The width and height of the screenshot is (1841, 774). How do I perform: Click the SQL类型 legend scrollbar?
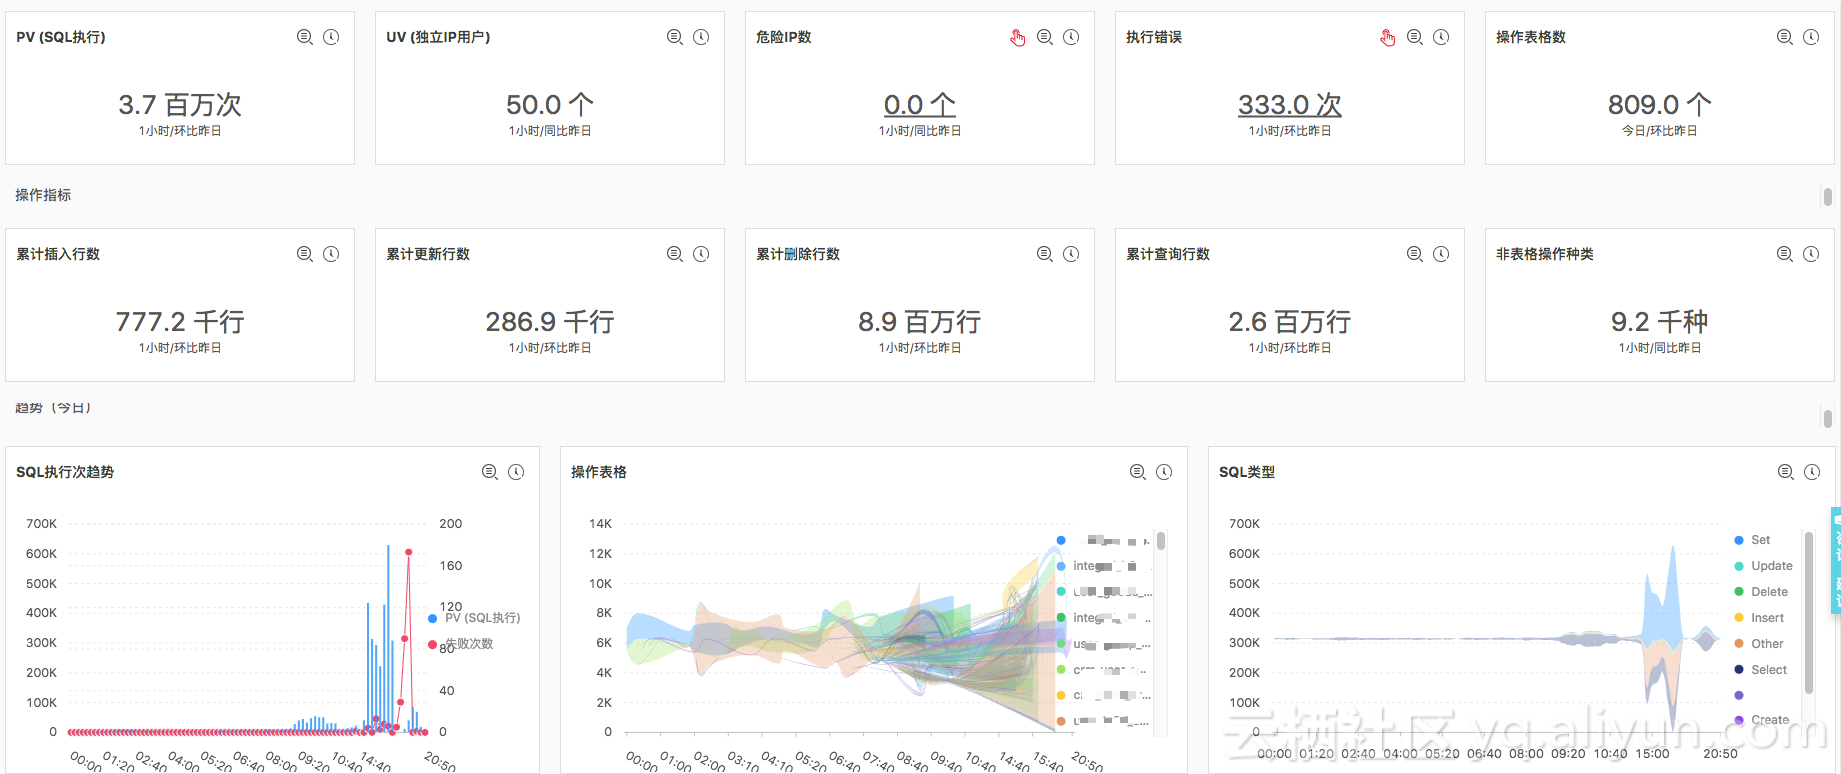(1809, 612)
